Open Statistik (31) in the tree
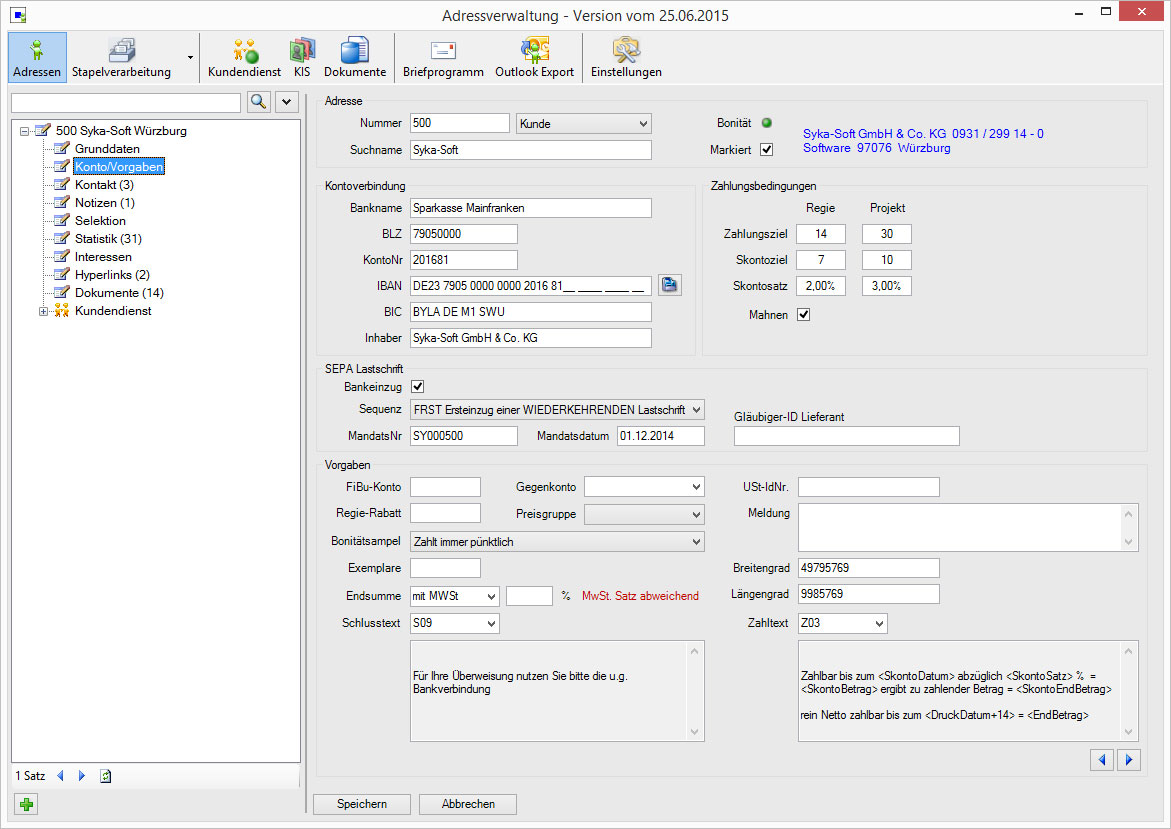This screenshot has width=1171, height=829. 108,239
